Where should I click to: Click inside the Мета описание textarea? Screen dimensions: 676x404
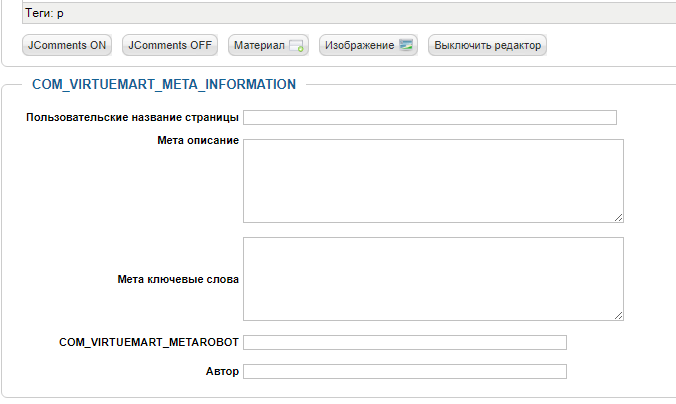coord(433,180)
